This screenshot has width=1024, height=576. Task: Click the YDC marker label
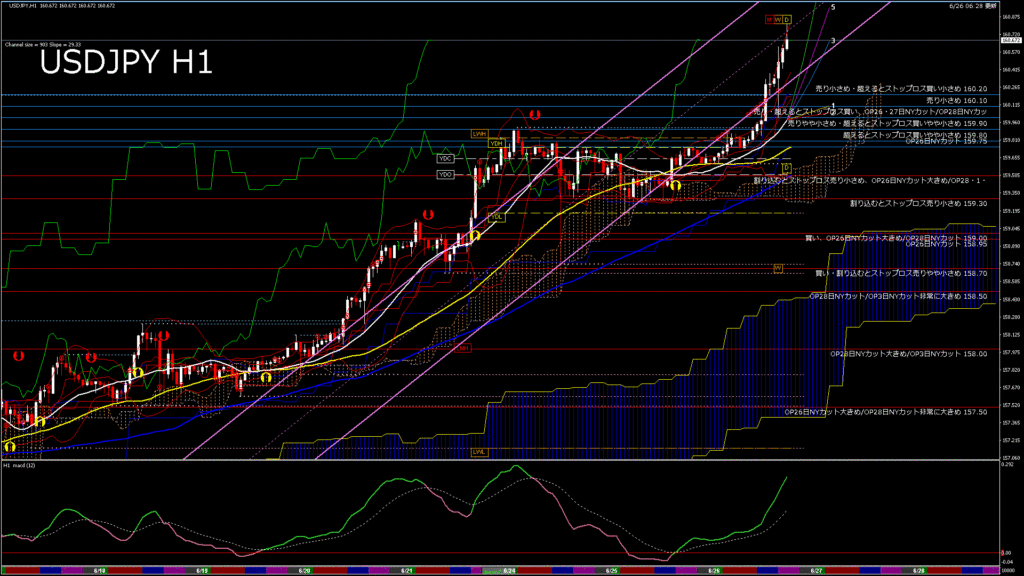pos(445,158)
